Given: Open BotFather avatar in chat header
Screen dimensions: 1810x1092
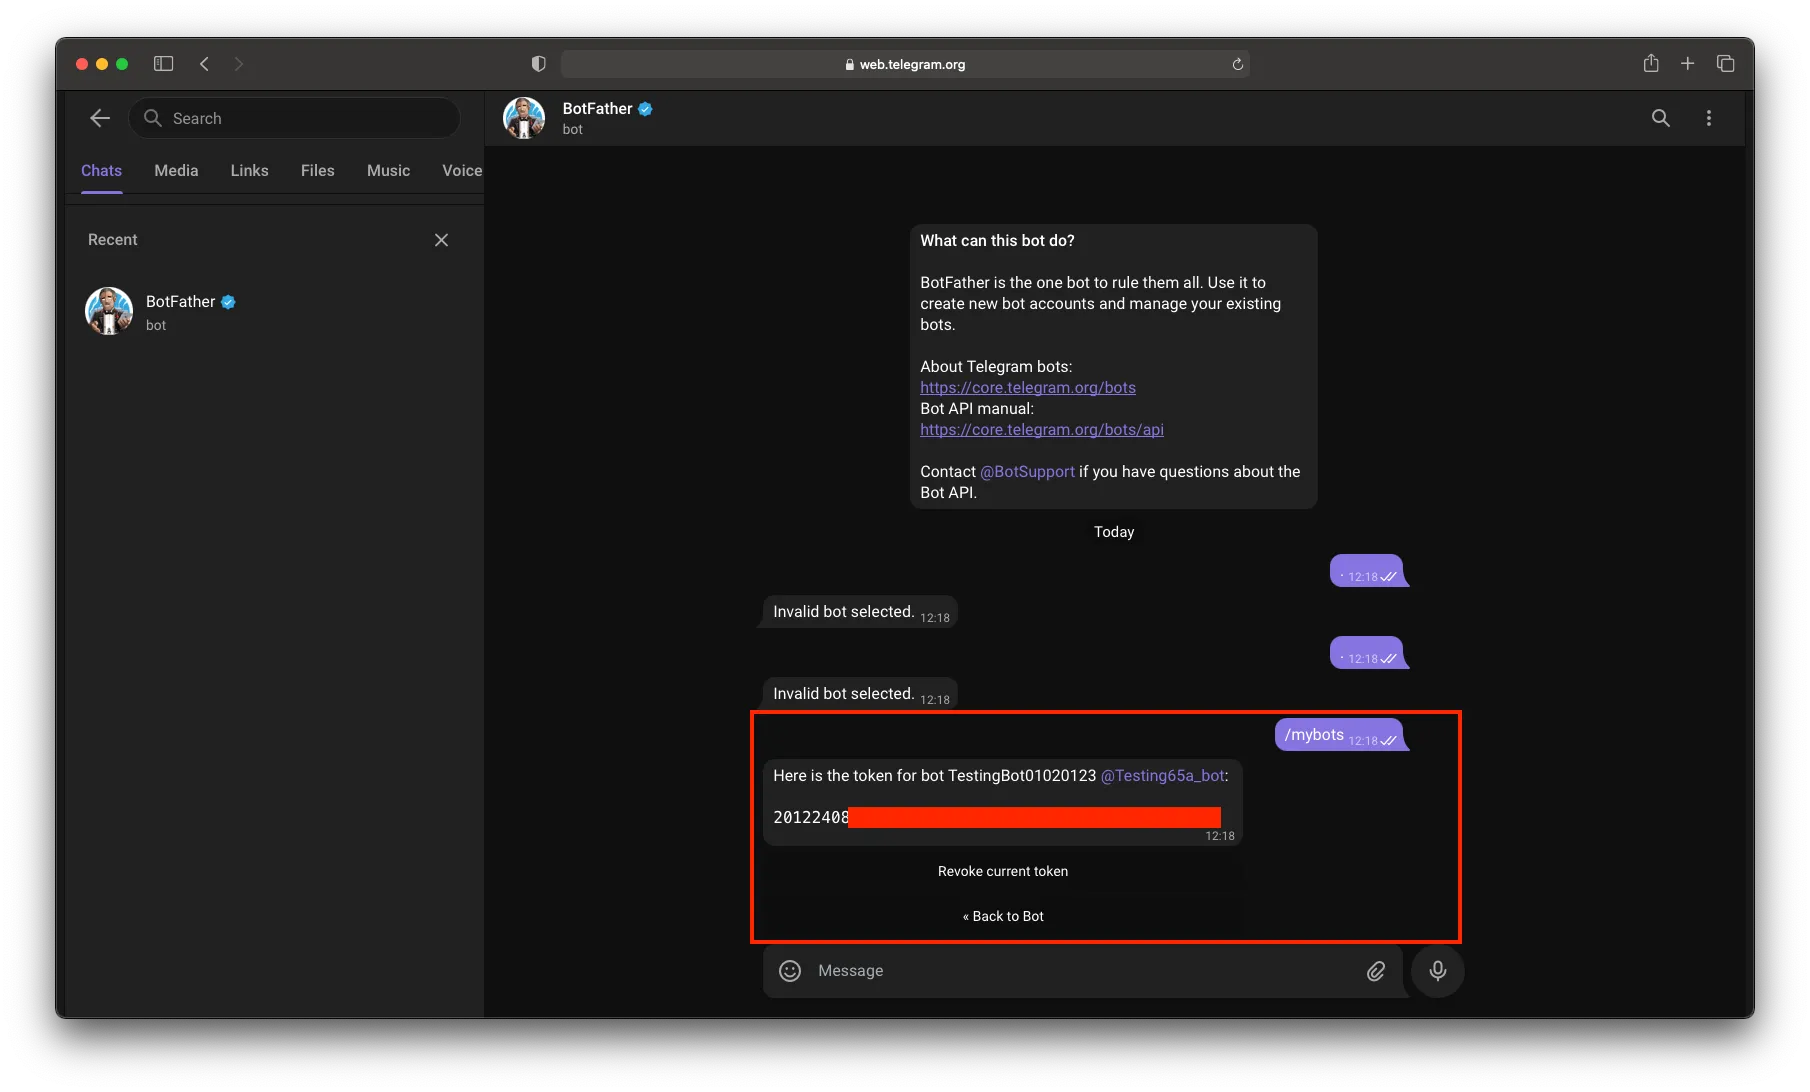Looking at the screenshot, I should [524, 118].
